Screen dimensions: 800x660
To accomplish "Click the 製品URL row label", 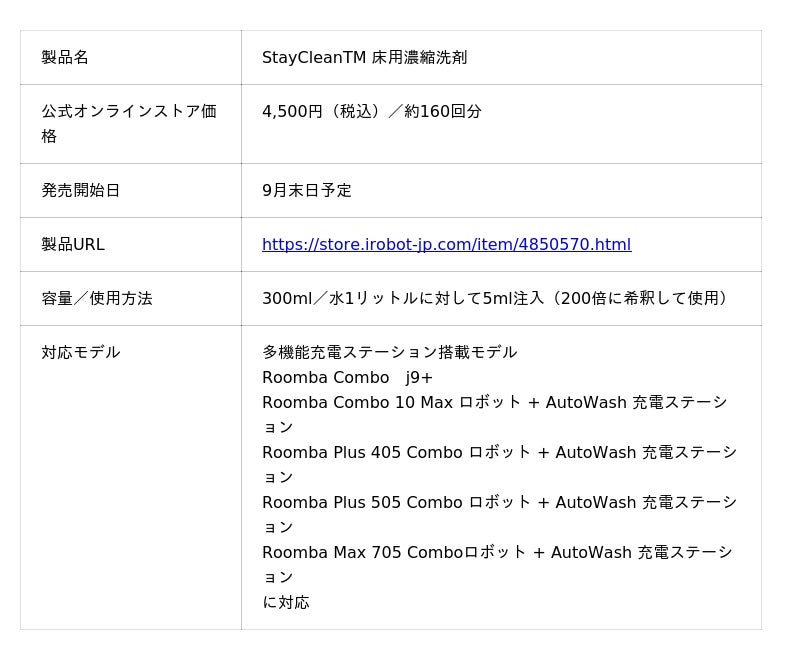I will click(73, 245).
